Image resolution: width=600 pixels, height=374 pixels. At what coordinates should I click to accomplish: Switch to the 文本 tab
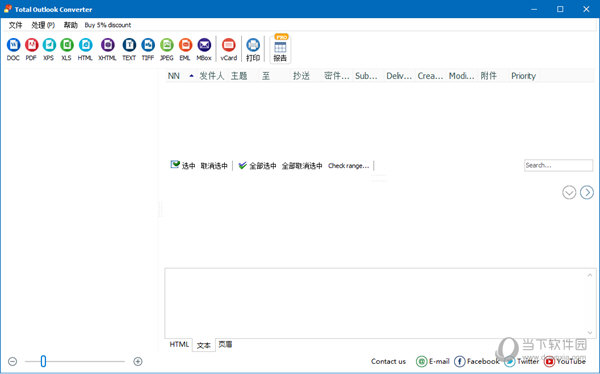pos(204,345)
